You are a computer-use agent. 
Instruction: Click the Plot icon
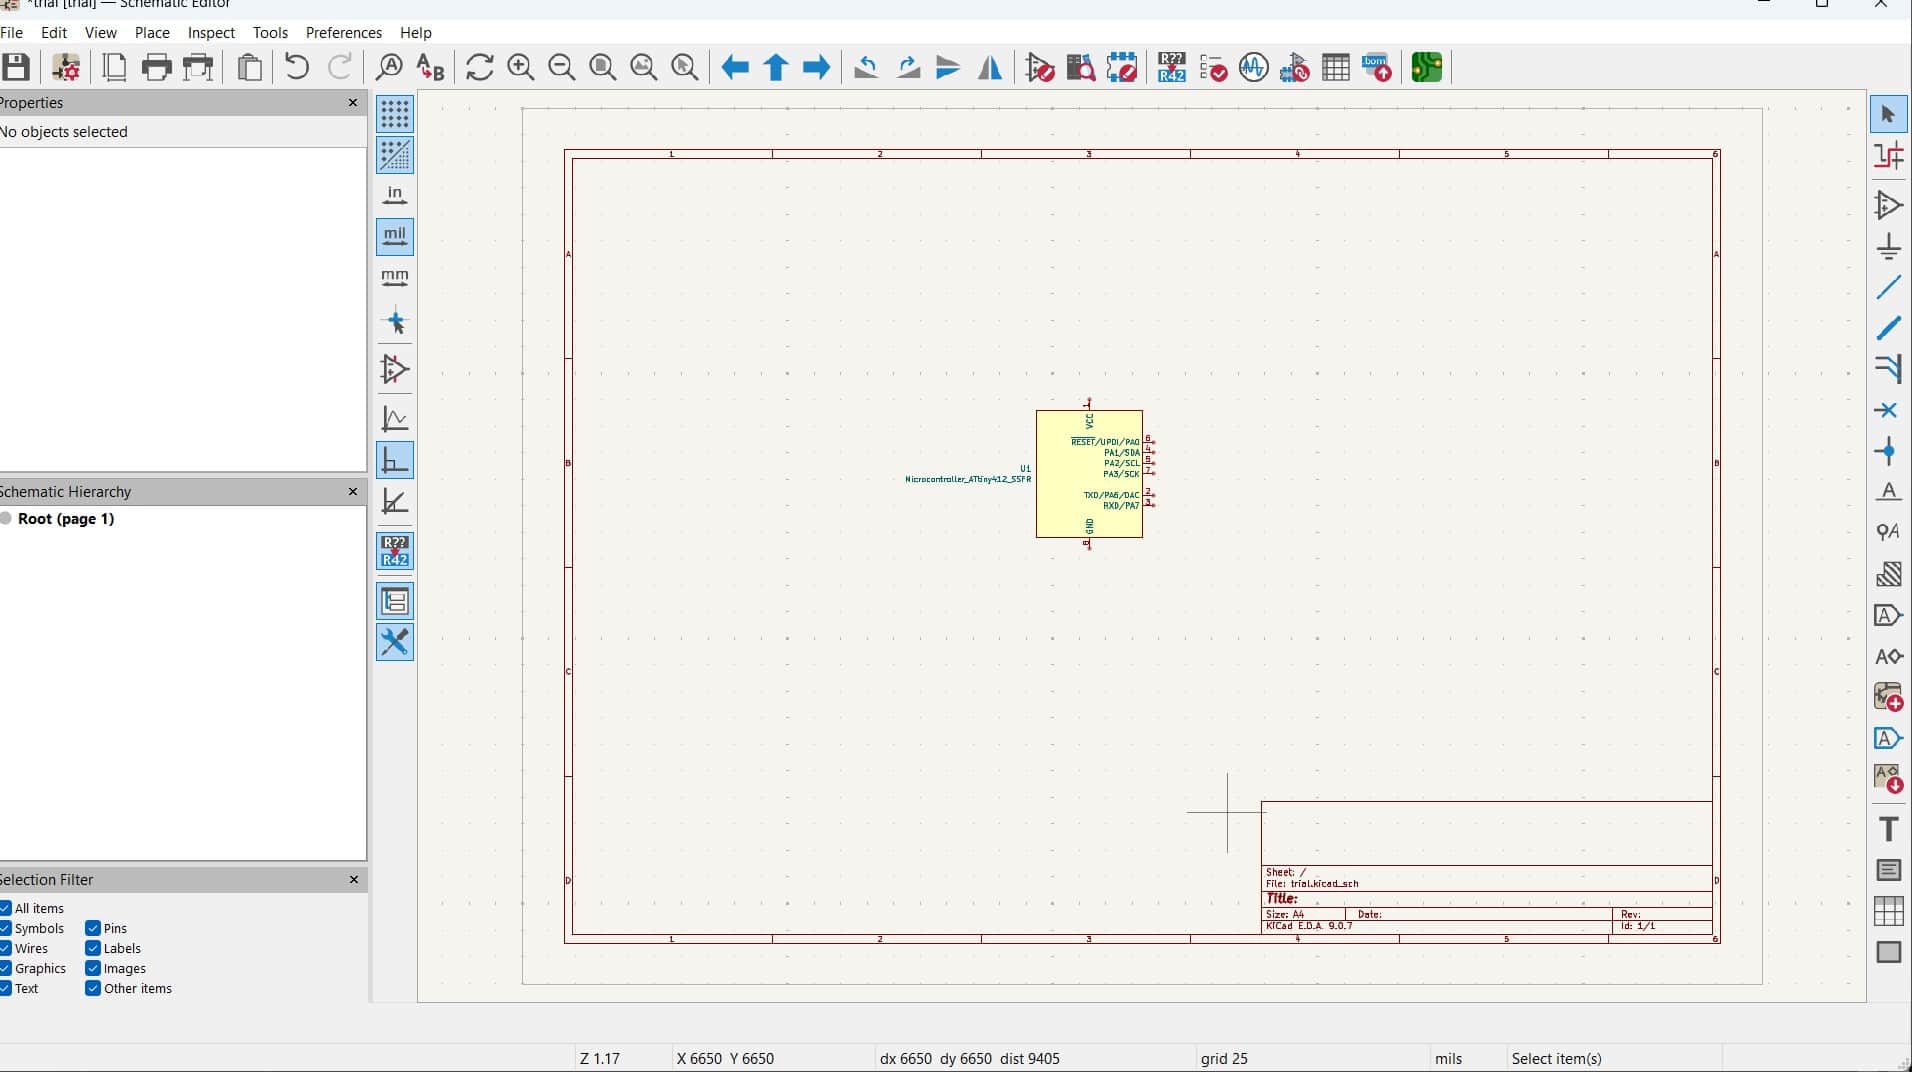200,67
